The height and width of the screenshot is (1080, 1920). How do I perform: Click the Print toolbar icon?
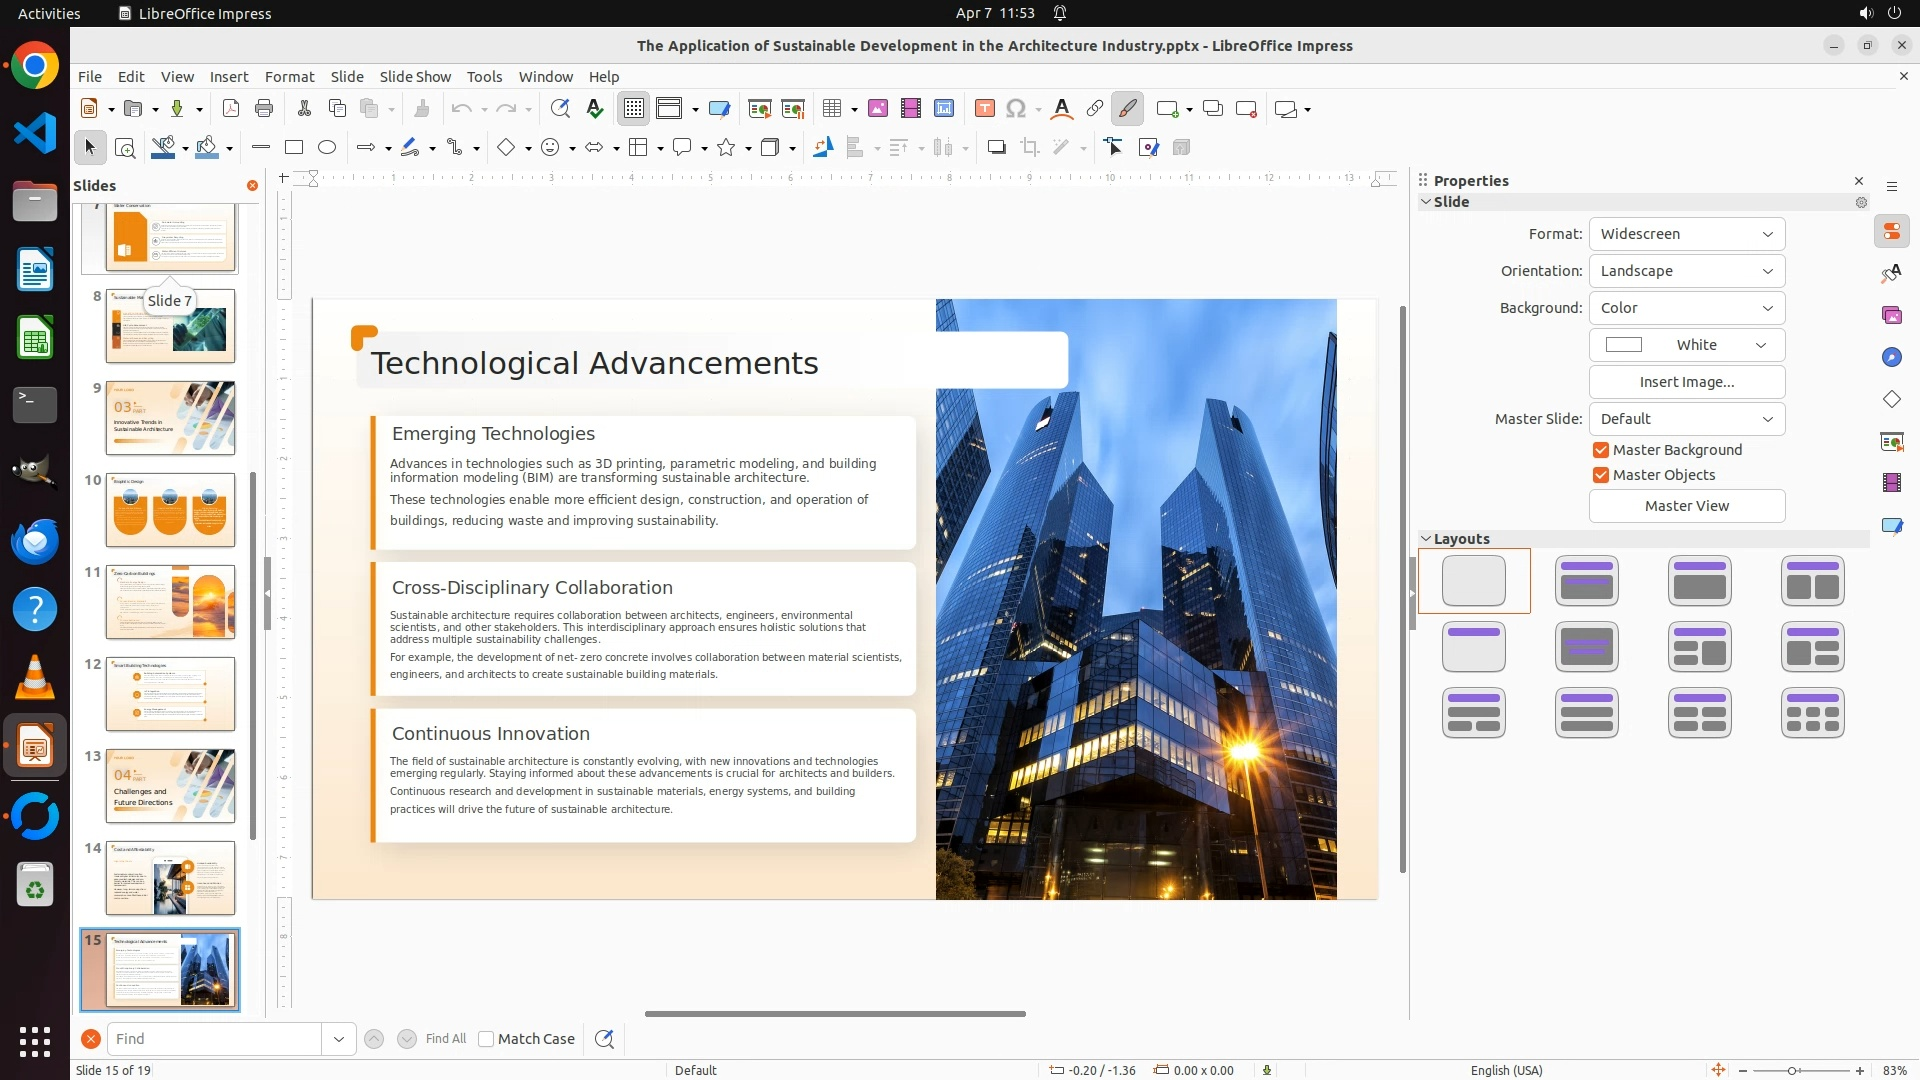[x=264, y=109]
